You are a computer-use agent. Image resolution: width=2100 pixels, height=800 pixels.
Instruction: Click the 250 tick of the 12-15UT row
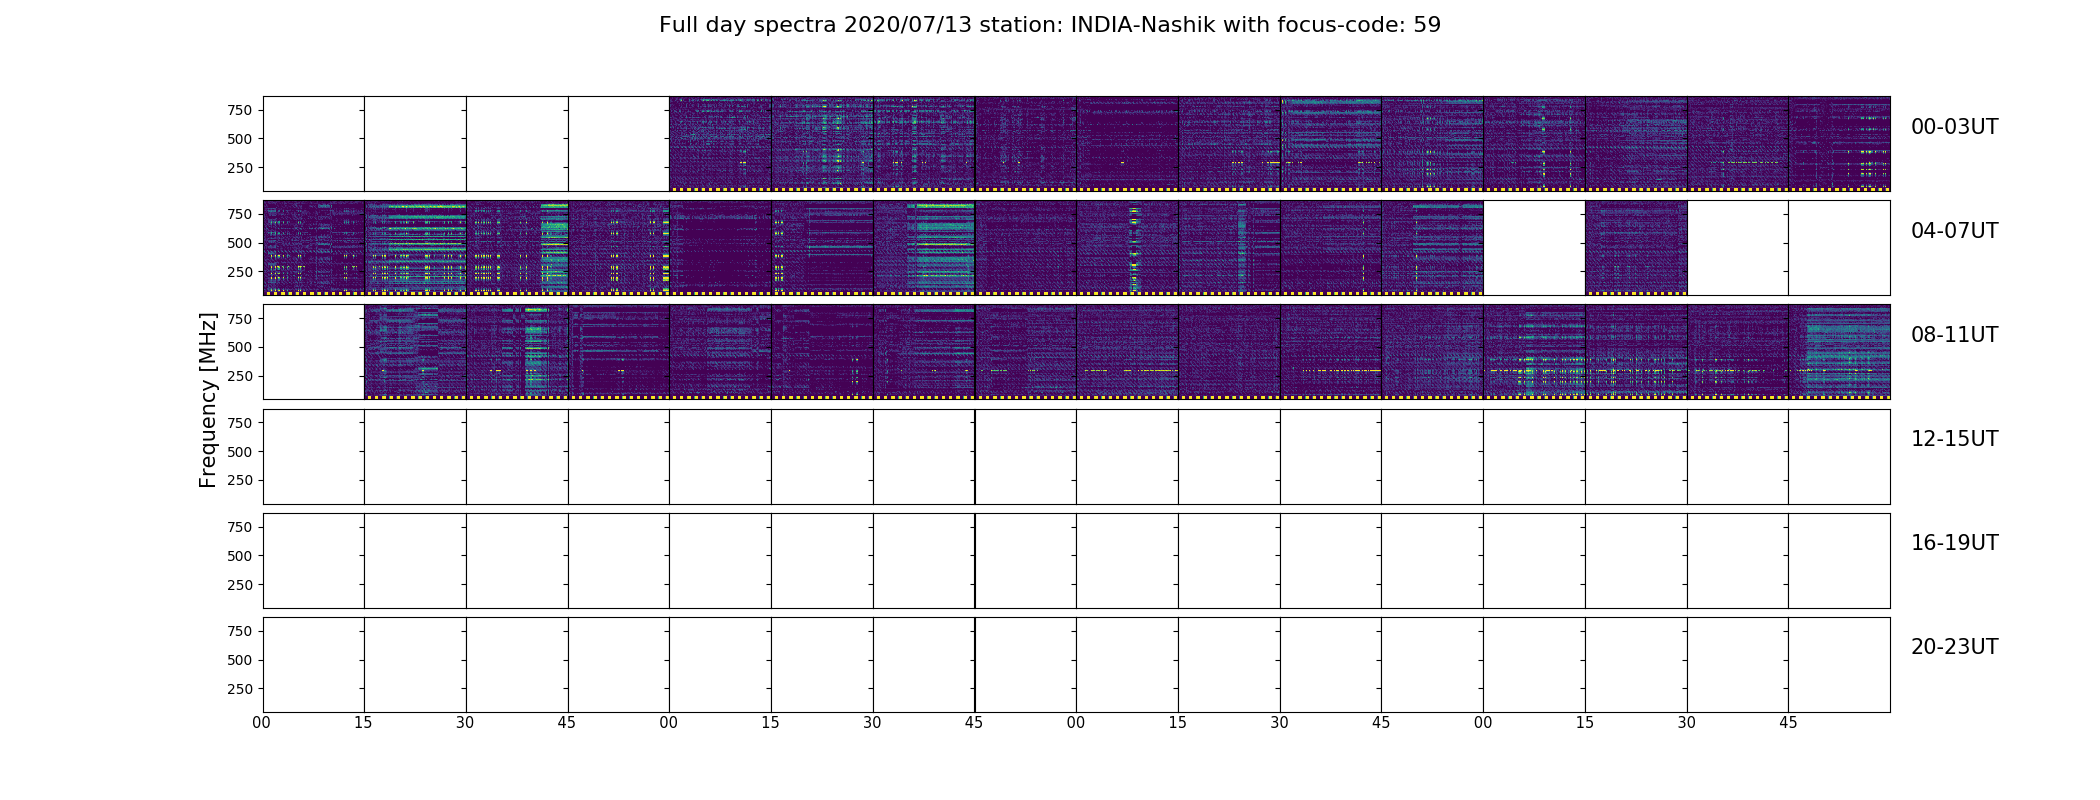point(240,481)
